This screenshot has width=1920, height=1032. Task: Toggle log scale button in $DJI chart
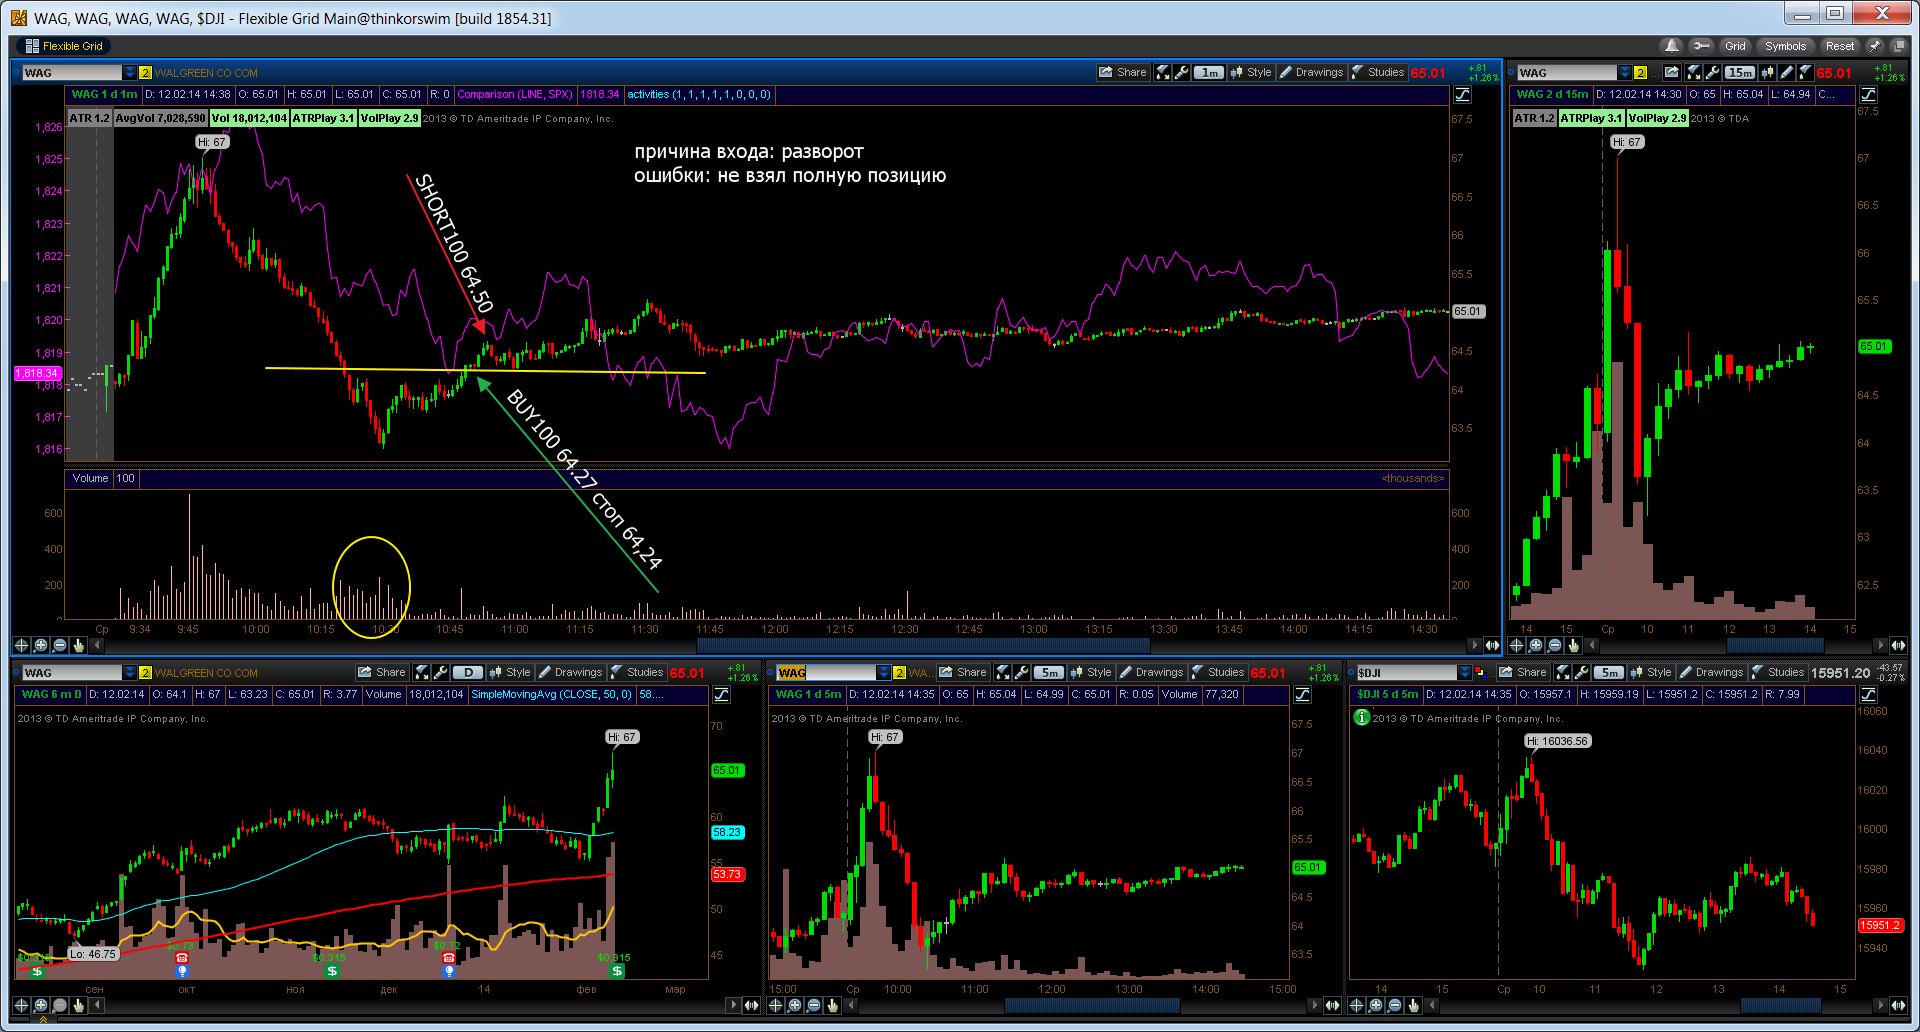click(1868, 695)
